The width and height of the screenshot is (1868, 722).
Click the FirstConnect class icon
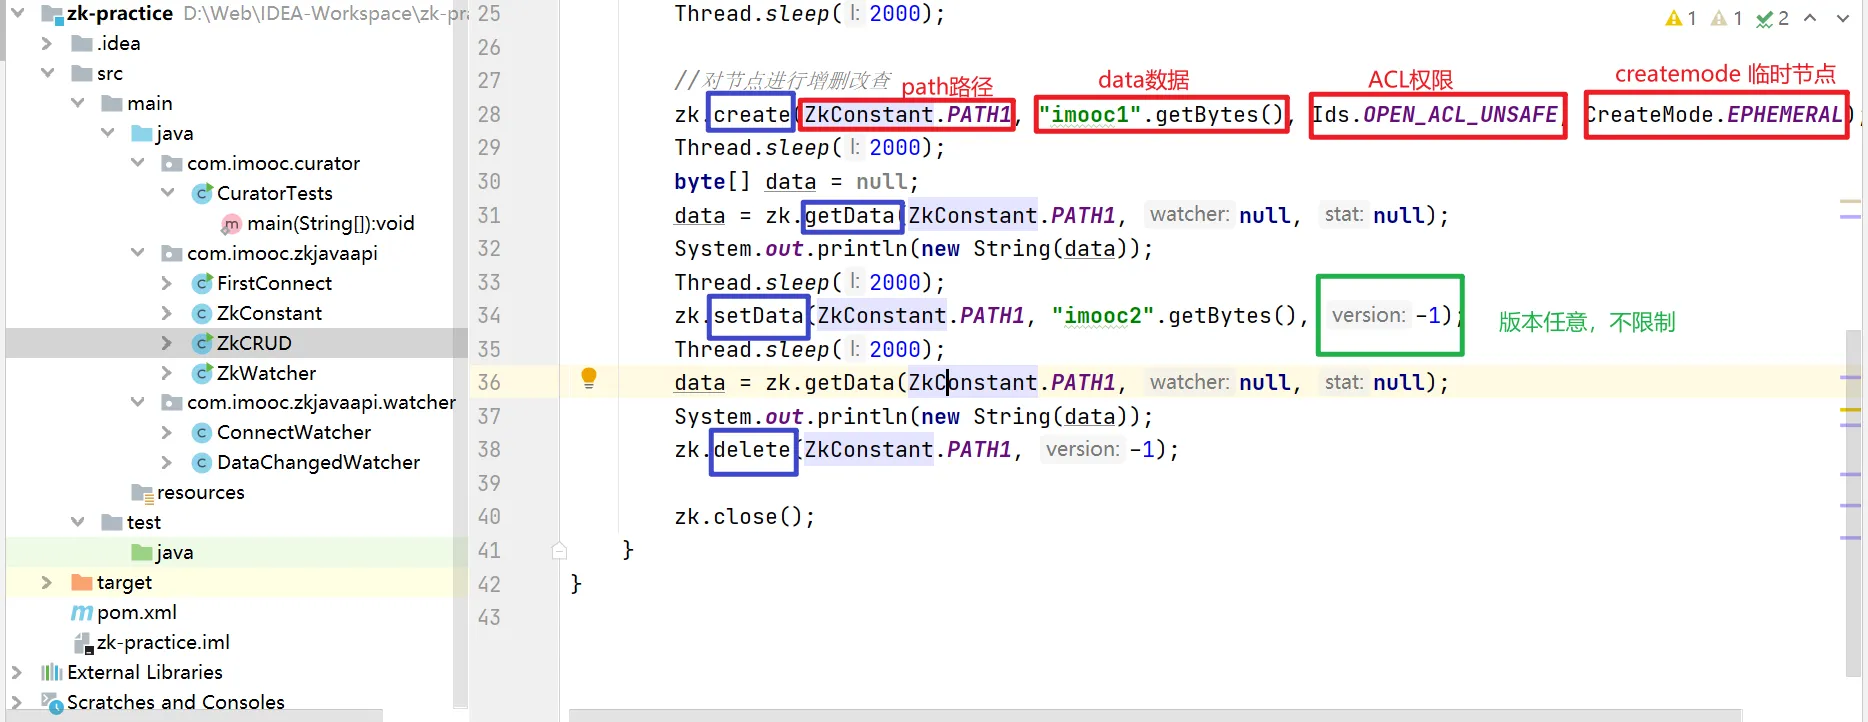tap(202, 284)
